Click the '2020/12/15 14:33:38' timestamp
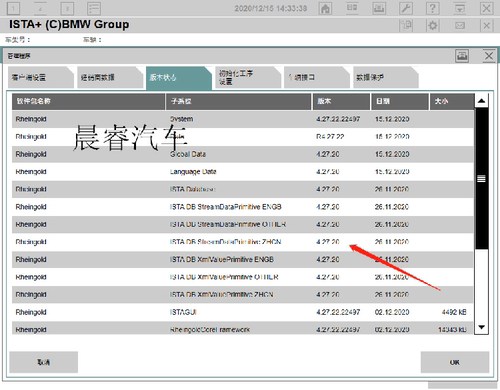Screen dimensions: 500x390 270,8
